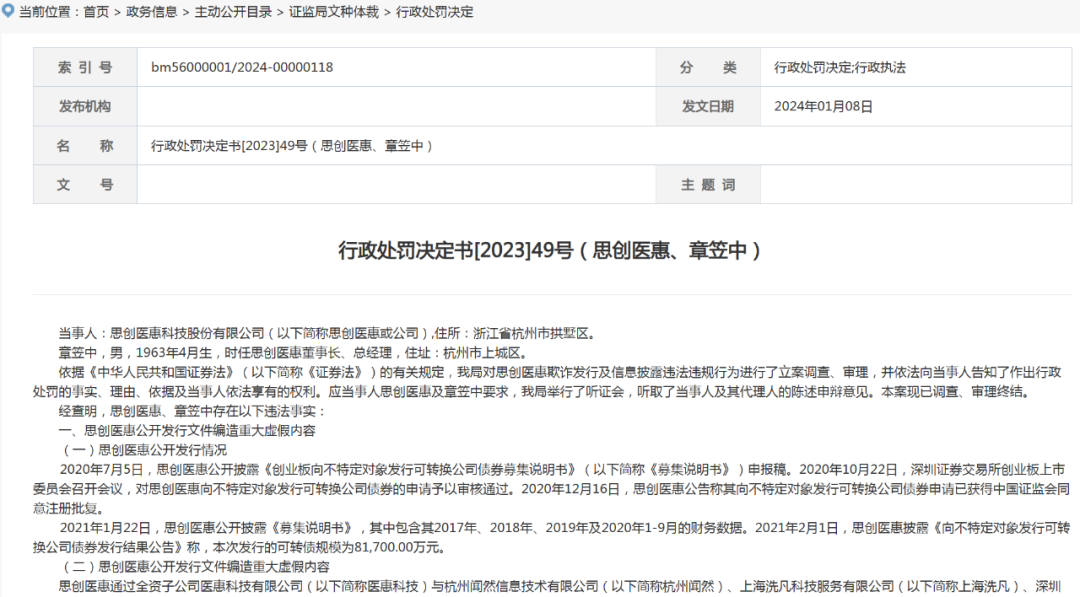Click the line starting 章笠中，男，1963年4月生
Screen dimensions: 1080x597
(294, 353)
